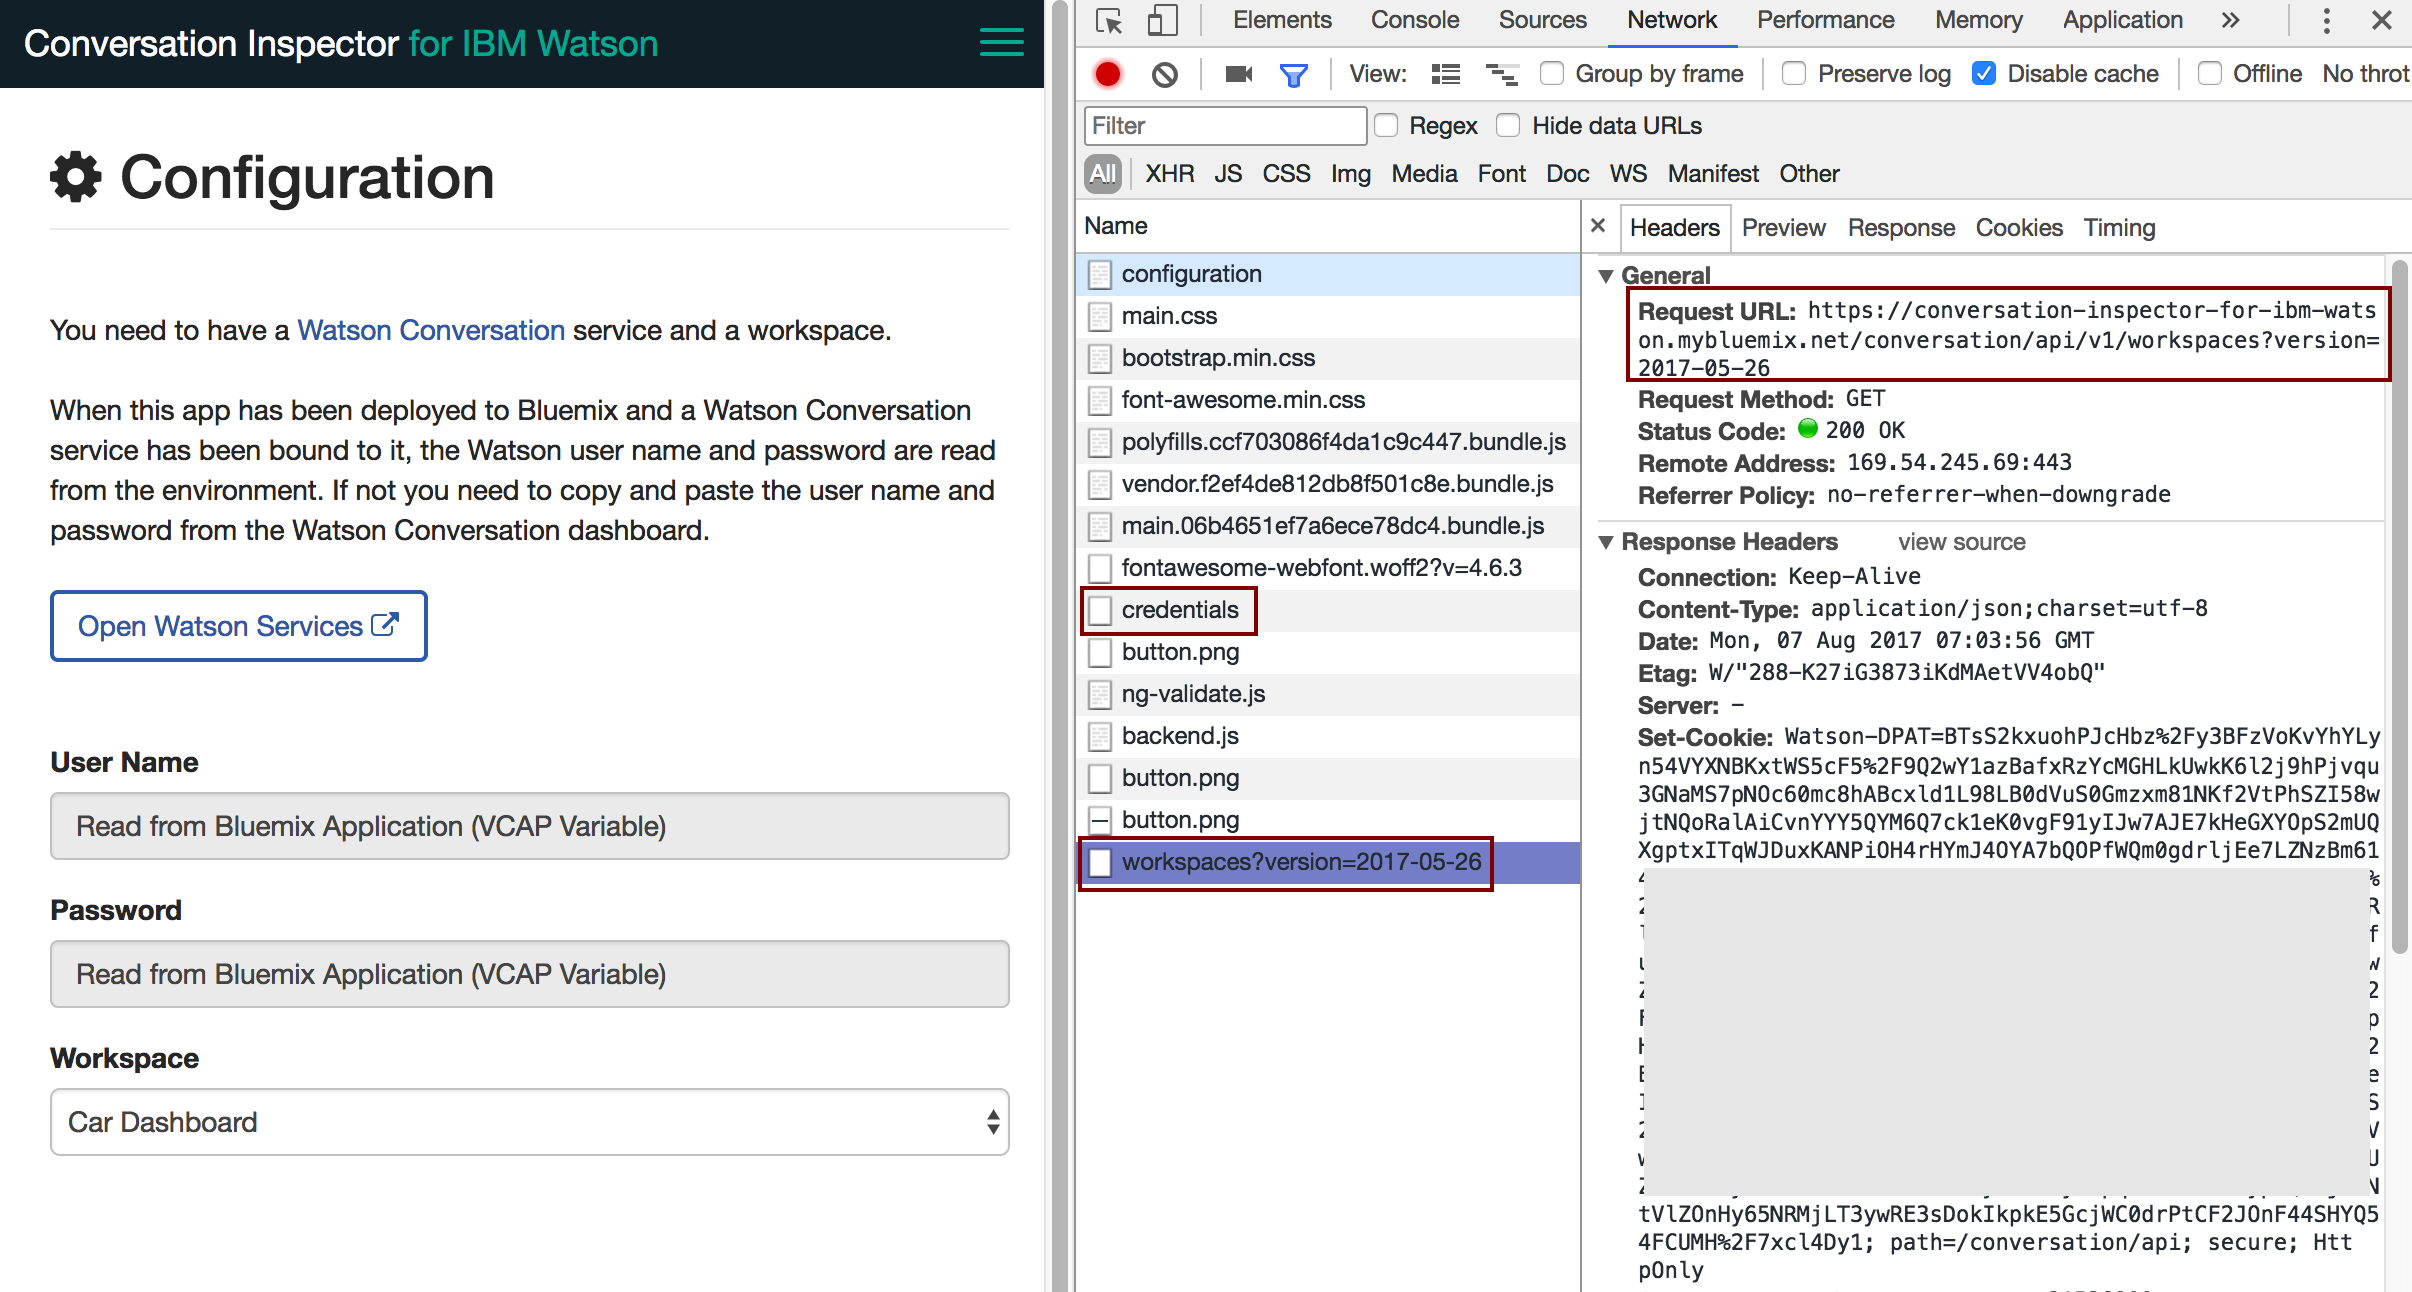This screenshot has height=1292, width=2412.
Task: Select the workspaces?version=2017-05-26 request
Action: (x=1329, y=862)
